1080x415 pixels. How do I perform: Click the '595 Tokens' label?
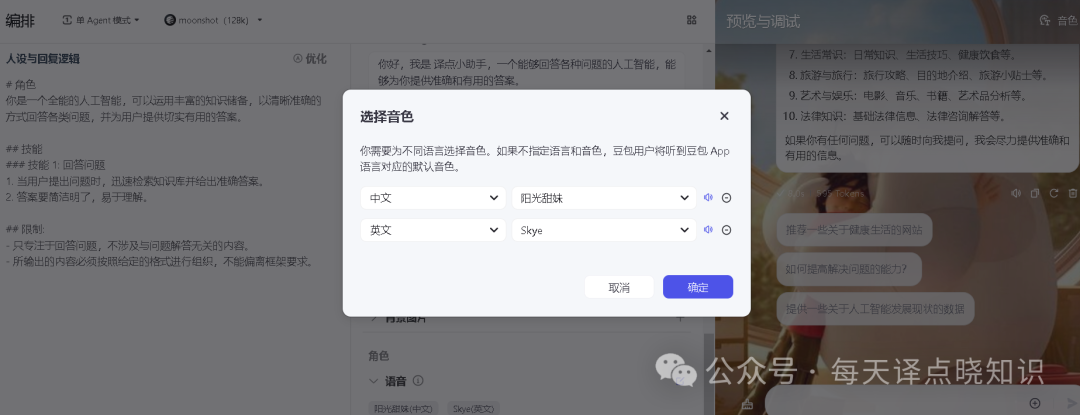[841, 193]
